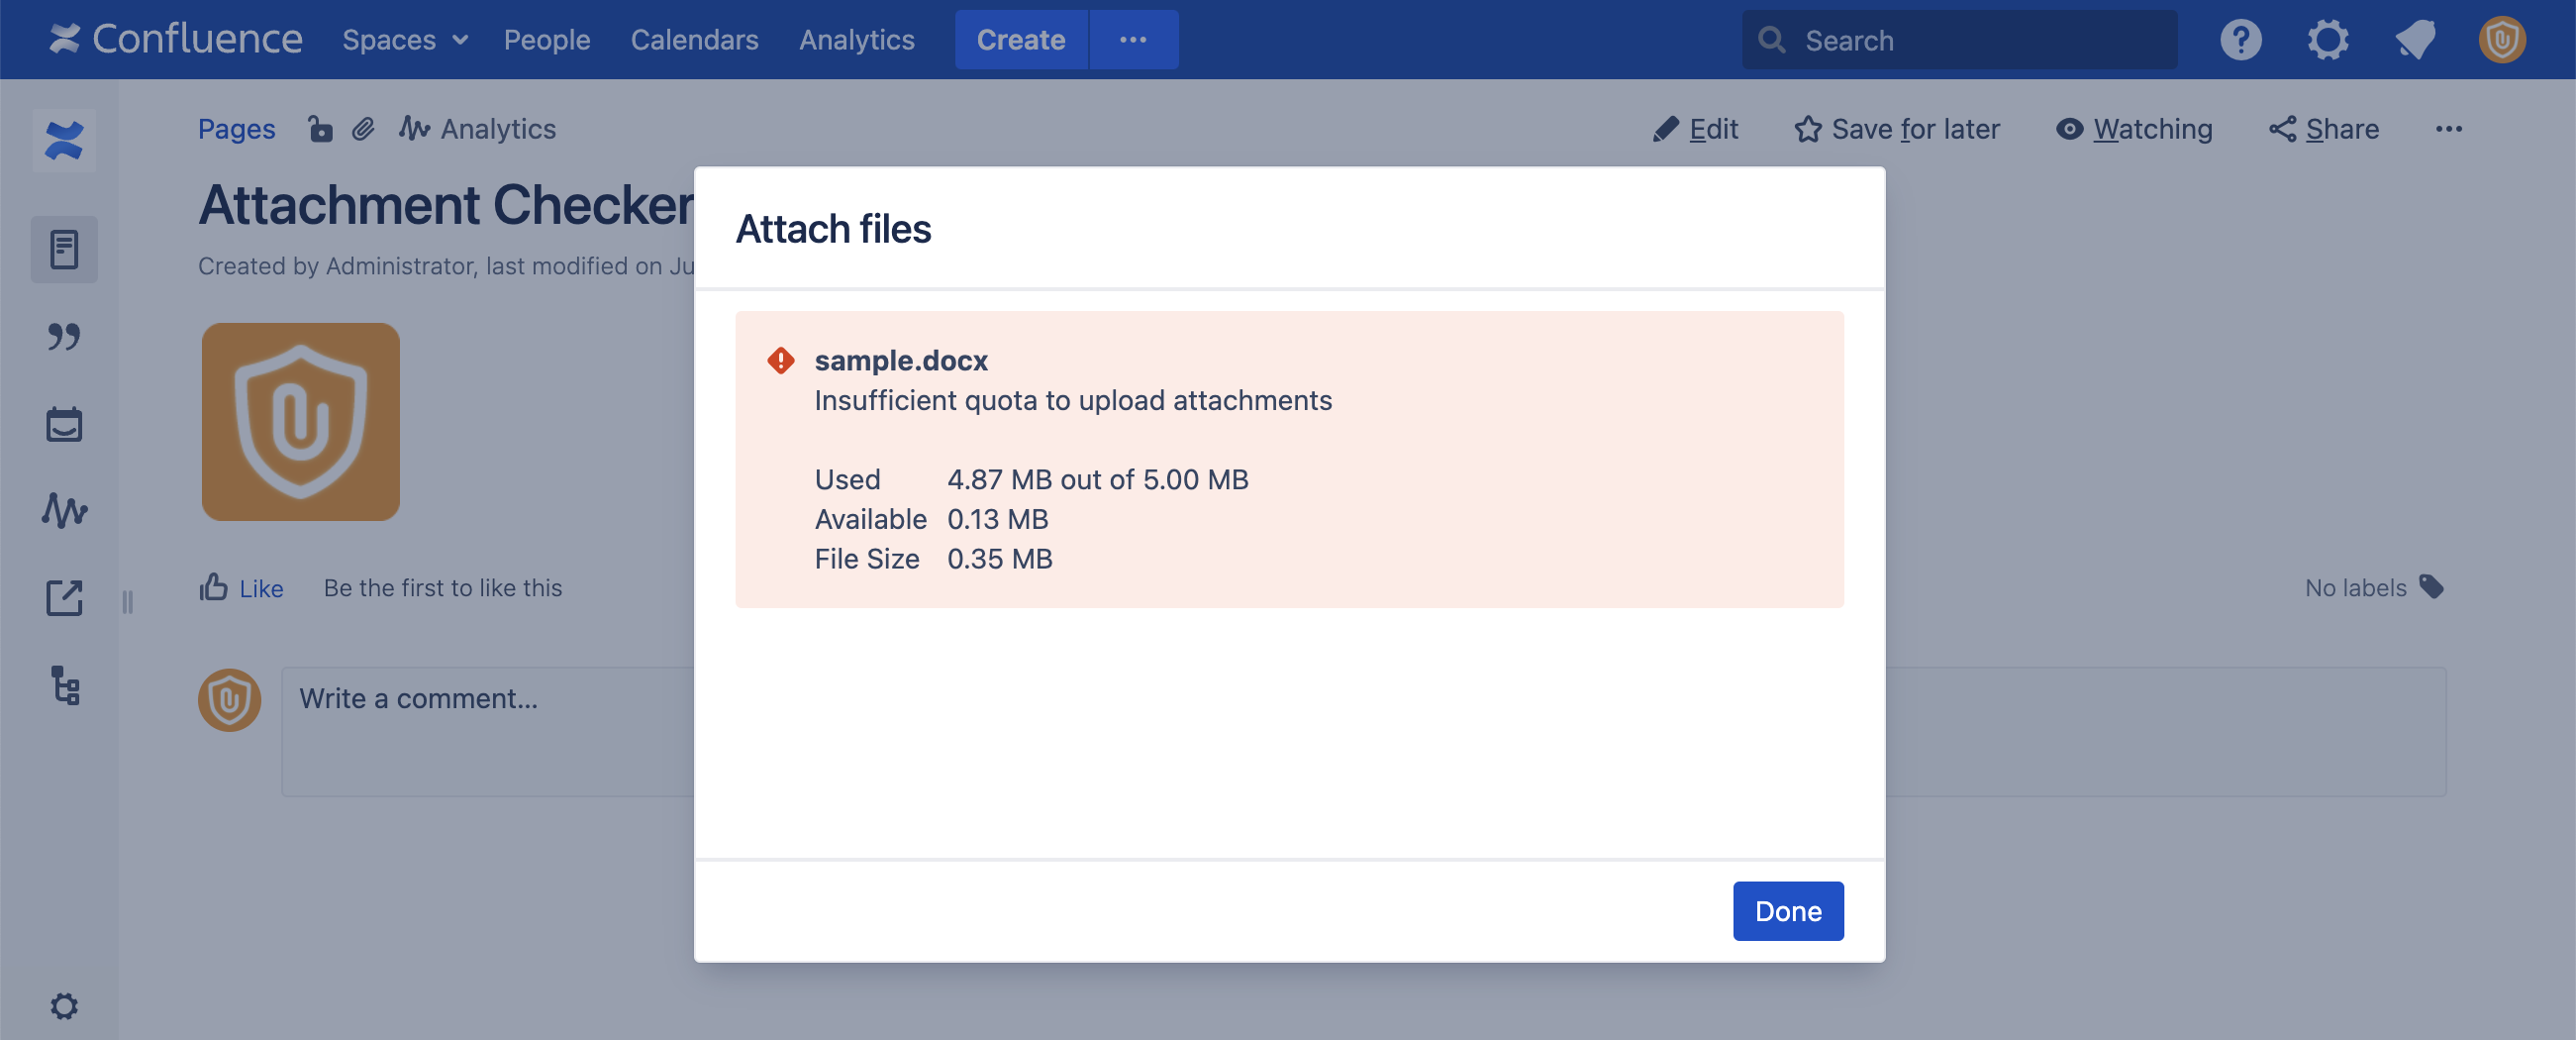Toggle Watching for this page
The height and width of the screenshot is (1040, 2576).
coord(2134,128)
